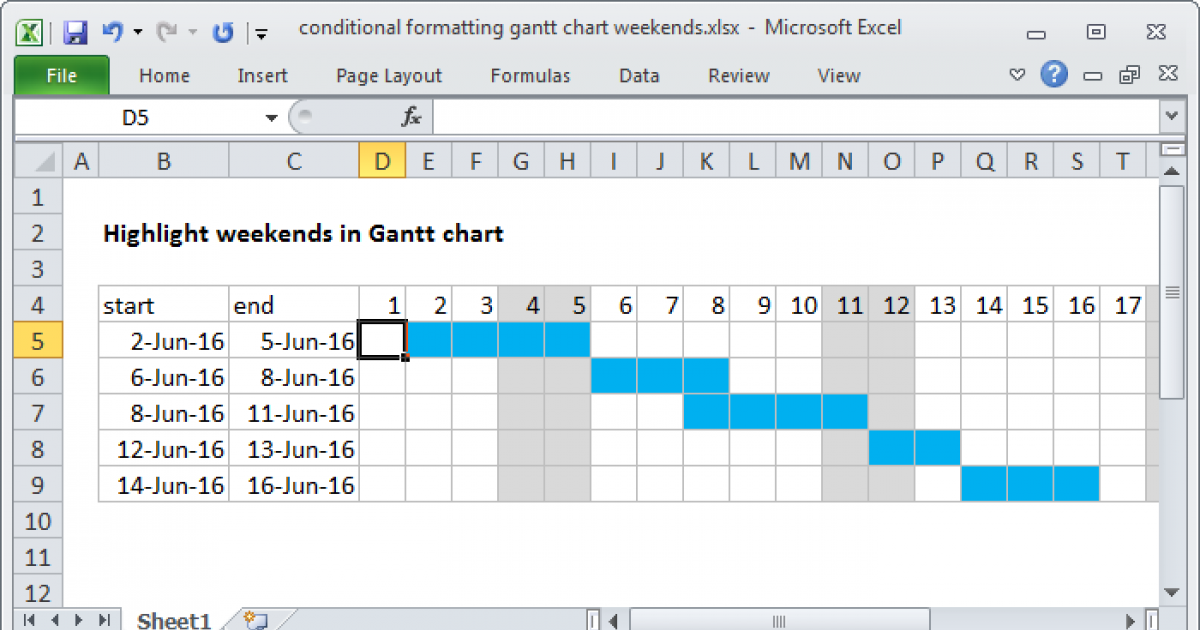Click the Save icon in Quick Access Toolbar
Image resolution: width=1200 pixels, height=630 pixels.
[x=75, y=33]
